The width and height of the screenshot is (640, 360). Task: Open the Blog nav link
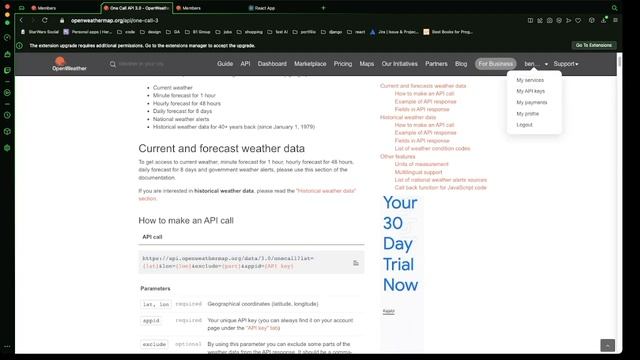tap(461, 64)
